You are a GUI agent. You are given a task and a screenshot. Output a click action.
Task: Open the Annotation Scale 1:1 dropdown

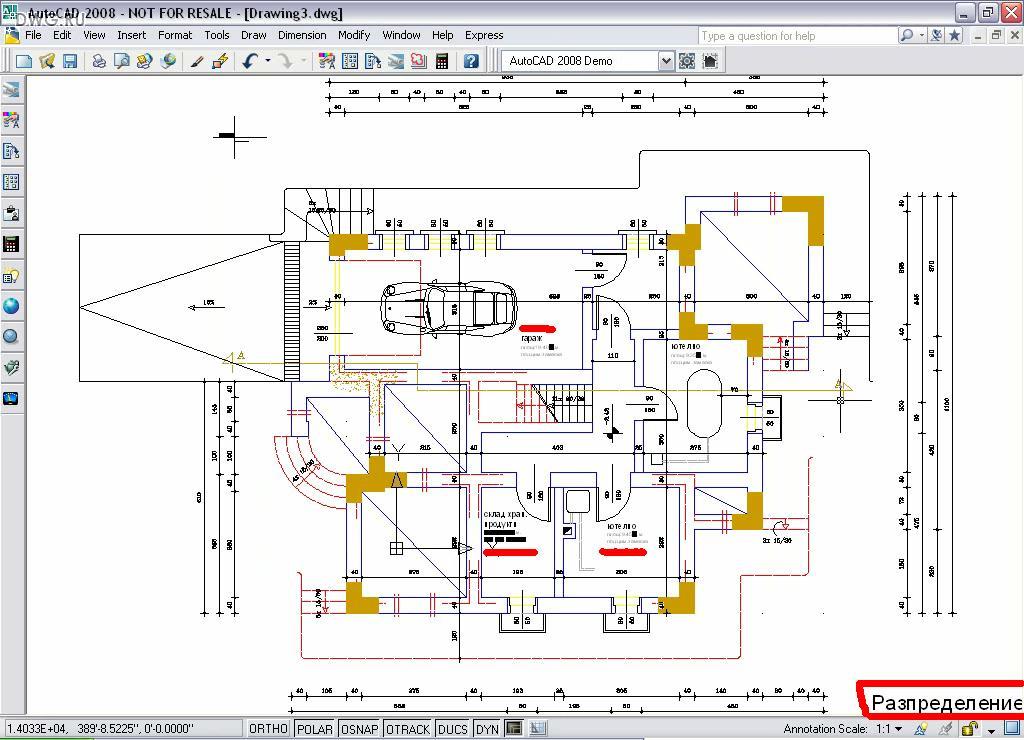890,729
